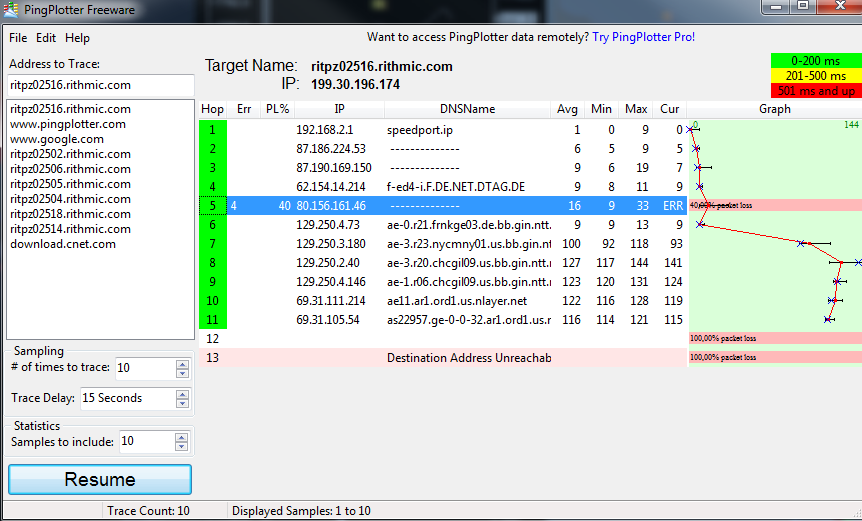Click the red 501 ms and up swatch
Image resolution: width=862 pixels, height=521 pixels.
816,91
